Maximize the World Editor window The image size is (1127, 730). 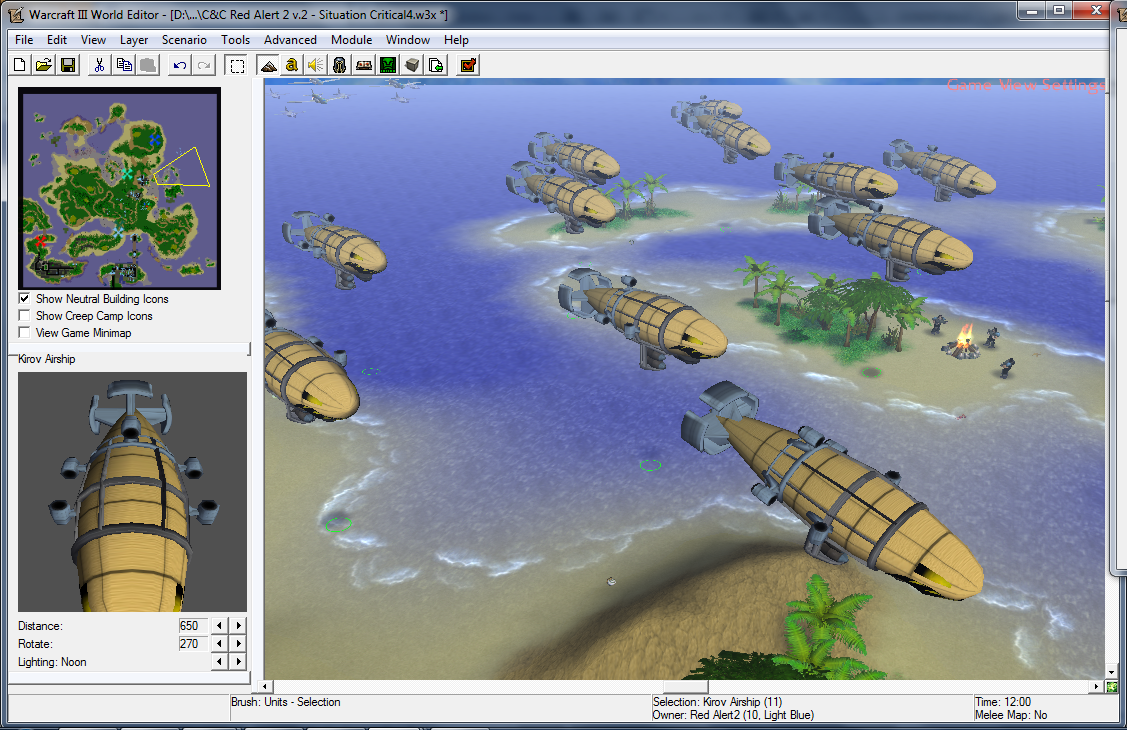tap(1059, 10)
